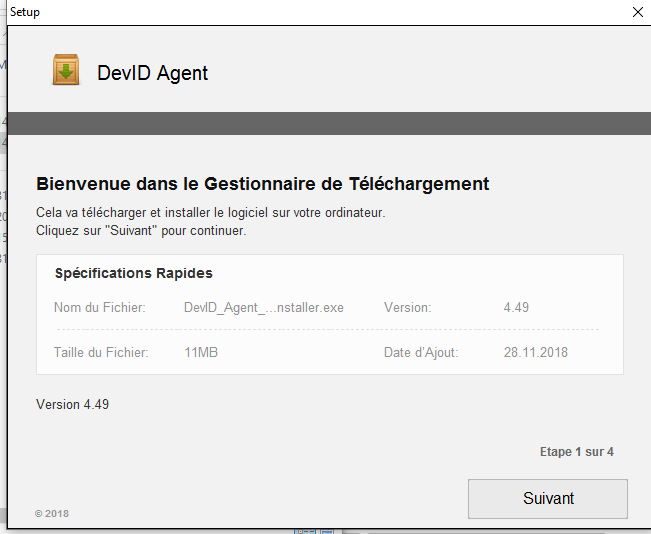Click the DevID Agent title text
Image resolution: width=651 pixels, height=534 pixels.
click(152, 73)
